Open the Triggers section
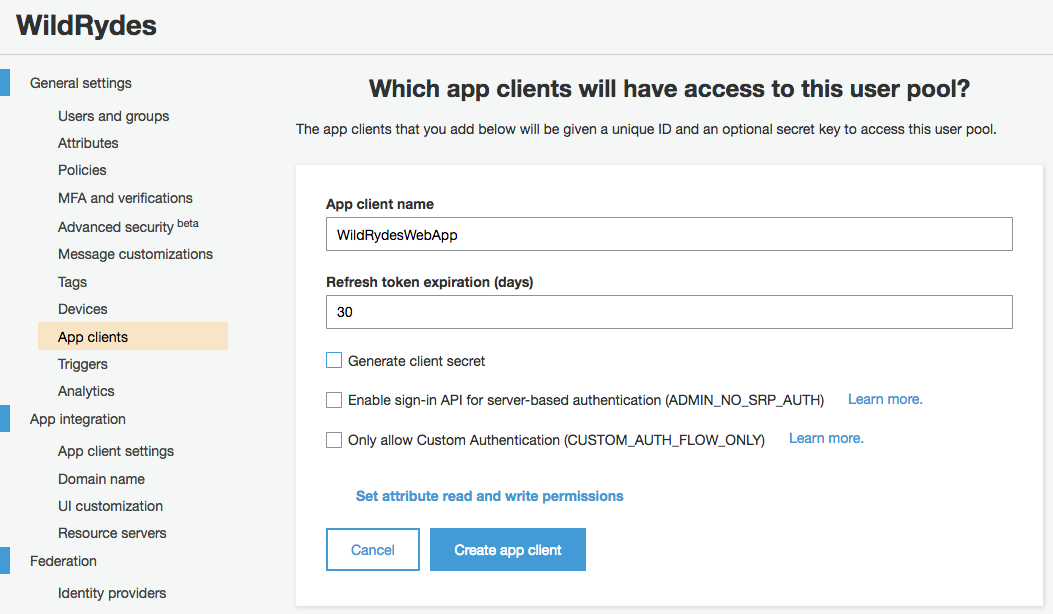Viewport: 1053px width, 614px height. pyautogui.click(x=82, y=364)
